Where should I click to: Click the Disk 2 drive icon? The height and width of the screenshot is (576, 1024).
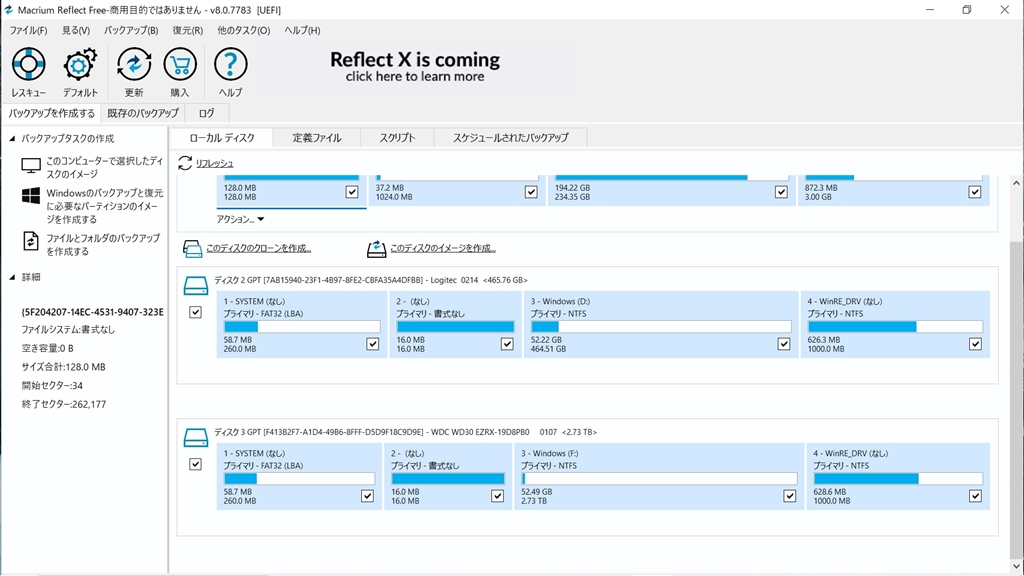195,286
